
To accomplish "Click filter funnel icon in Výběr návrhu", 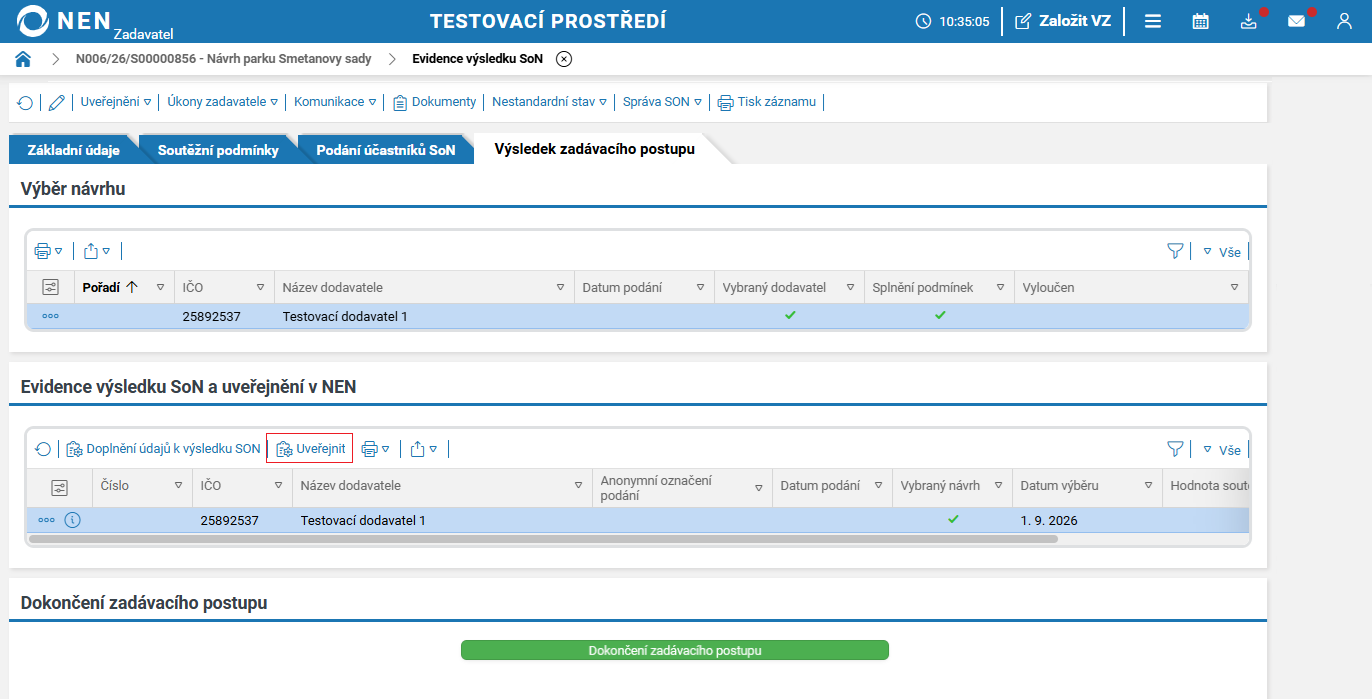I will [1176, 251].
